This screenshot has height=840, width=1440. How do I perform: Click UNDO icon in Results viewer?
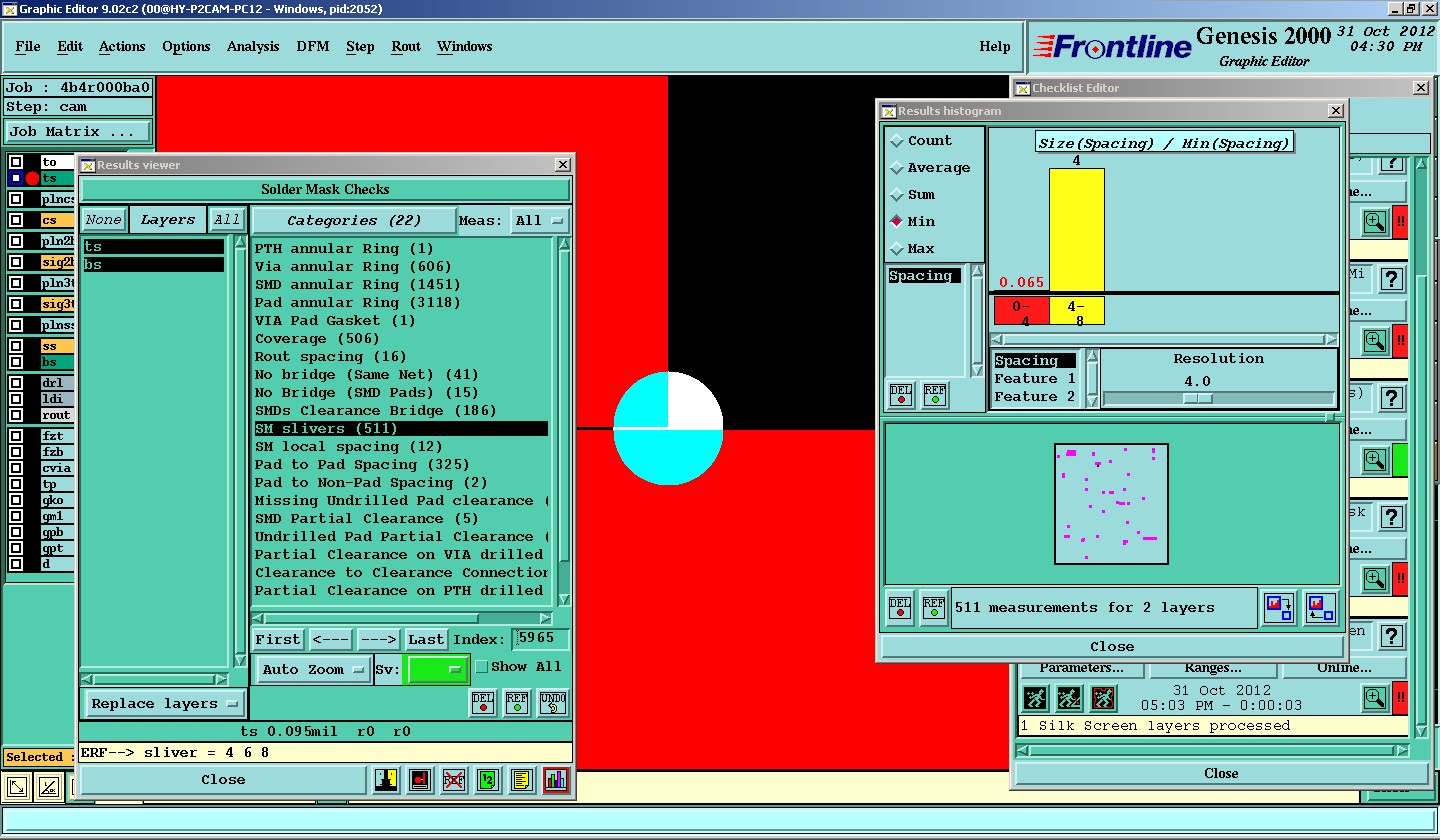point(552,703)
